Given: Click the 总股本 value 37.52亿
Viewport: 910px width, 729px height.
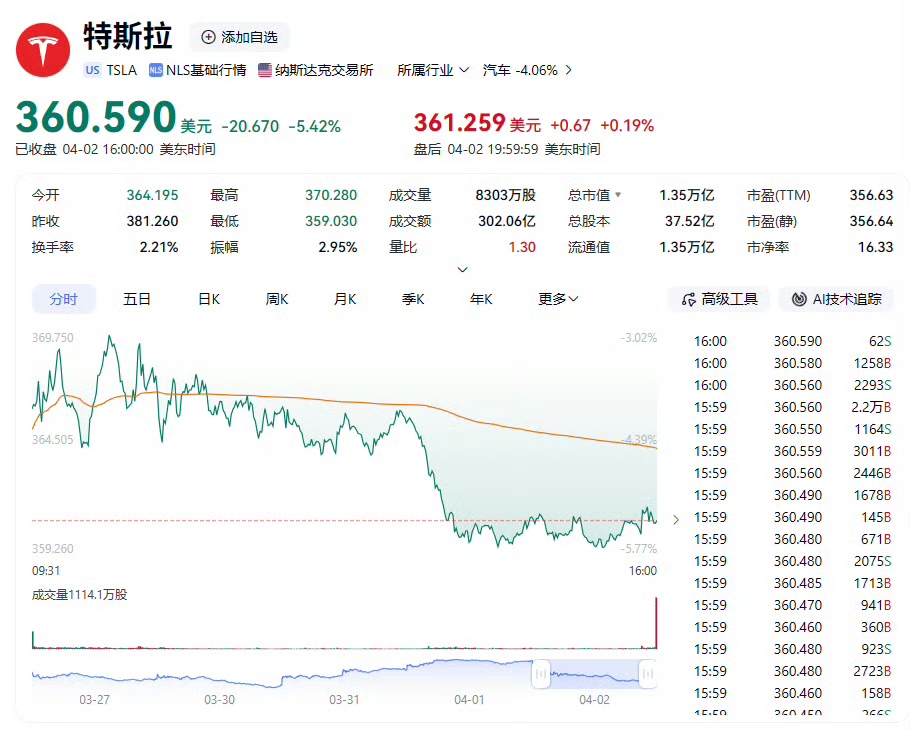Looking at the screenshot, I should [689, 221].
